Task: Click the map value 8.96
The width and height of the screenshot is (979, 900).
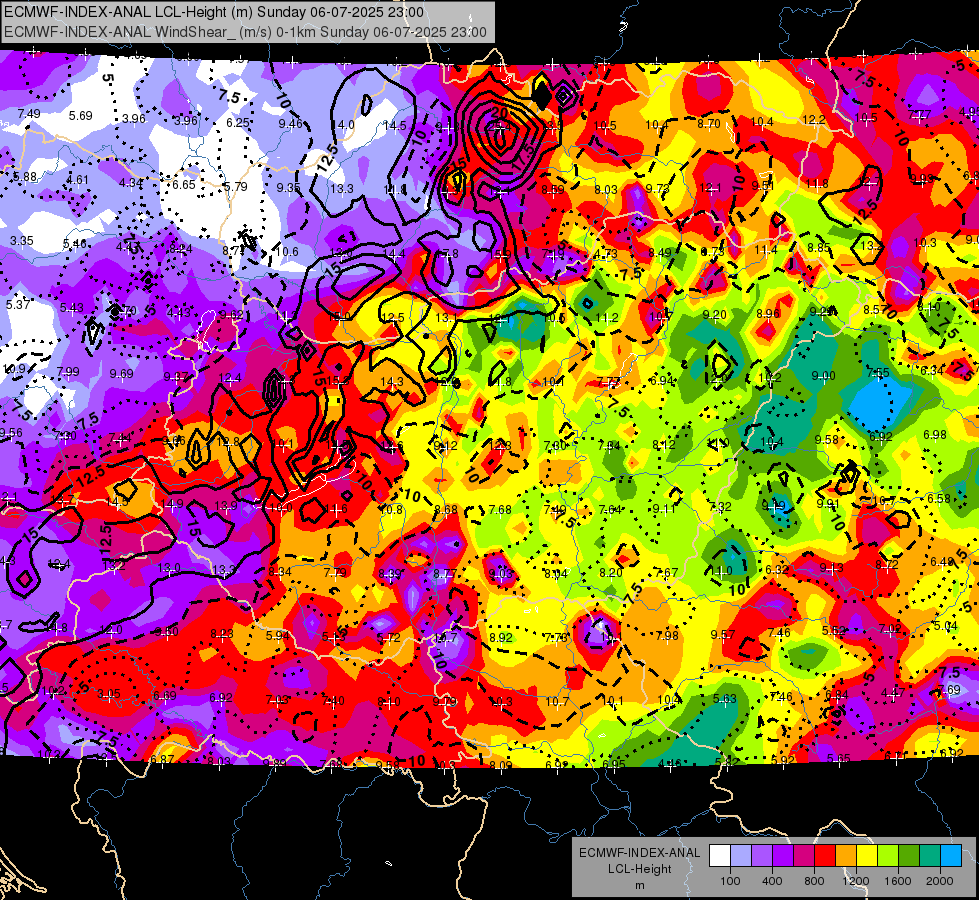Action: point(768,314)
